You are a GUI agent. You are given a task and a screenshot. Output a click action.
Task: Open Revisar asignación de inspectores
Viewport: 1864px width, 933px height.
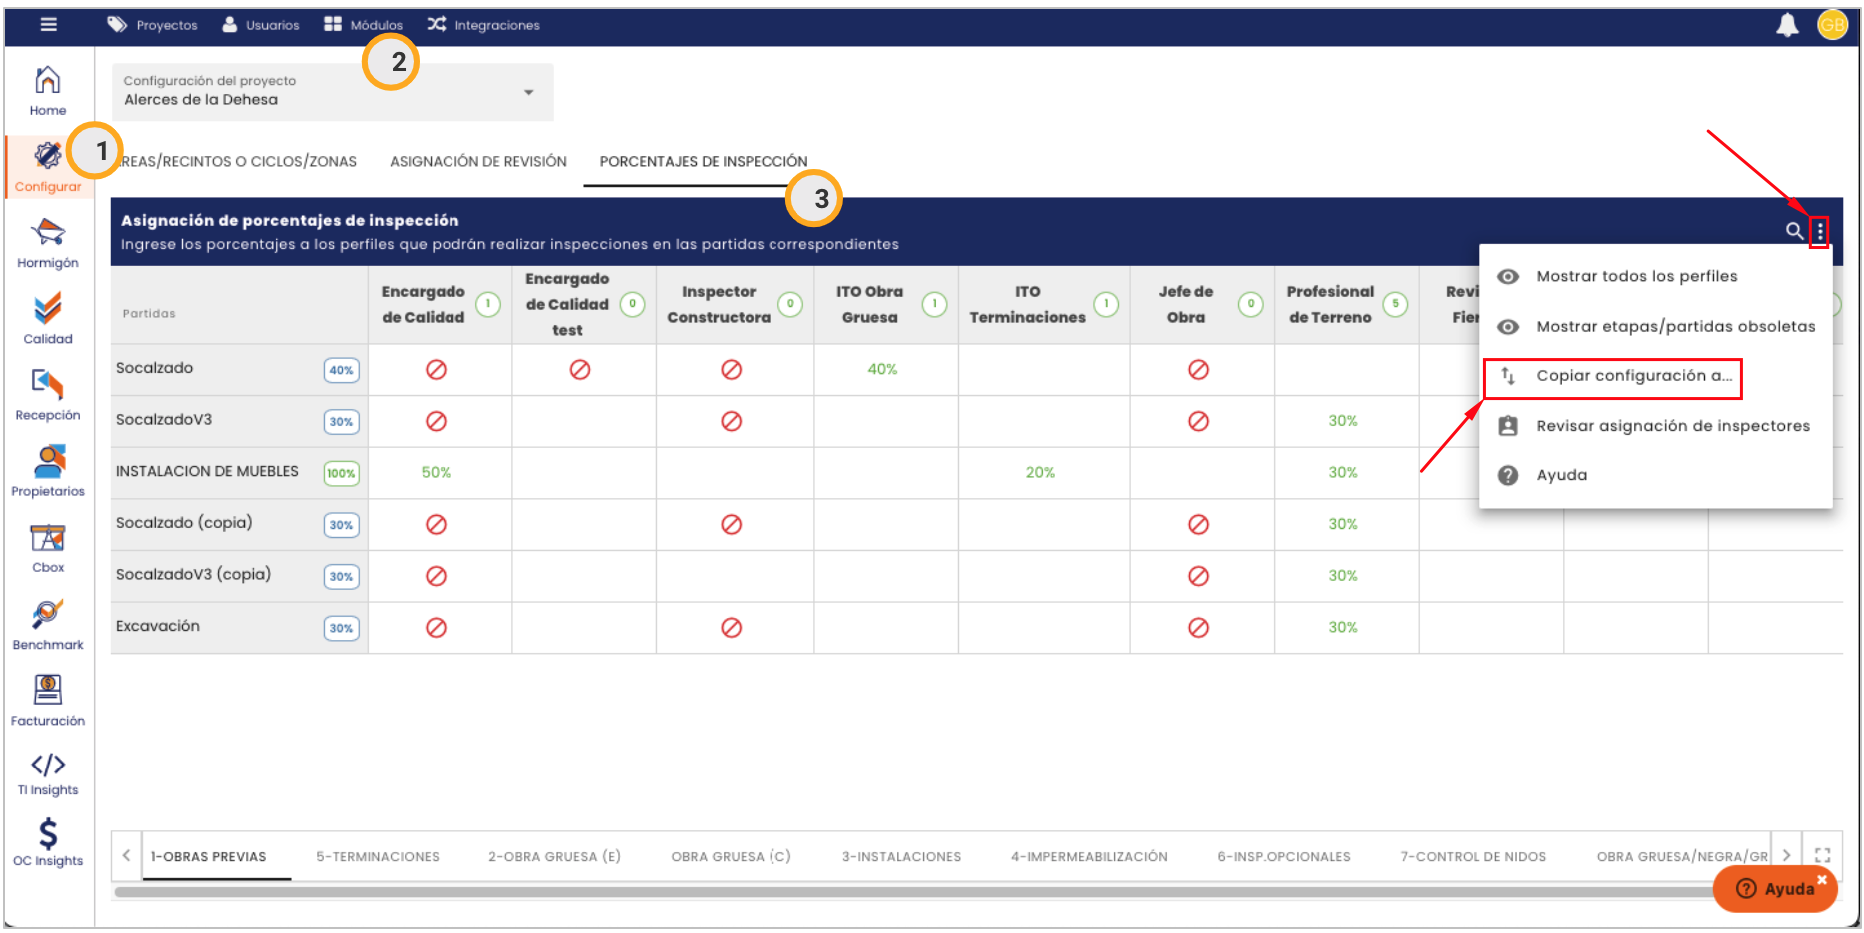[x=1672, y=426]
